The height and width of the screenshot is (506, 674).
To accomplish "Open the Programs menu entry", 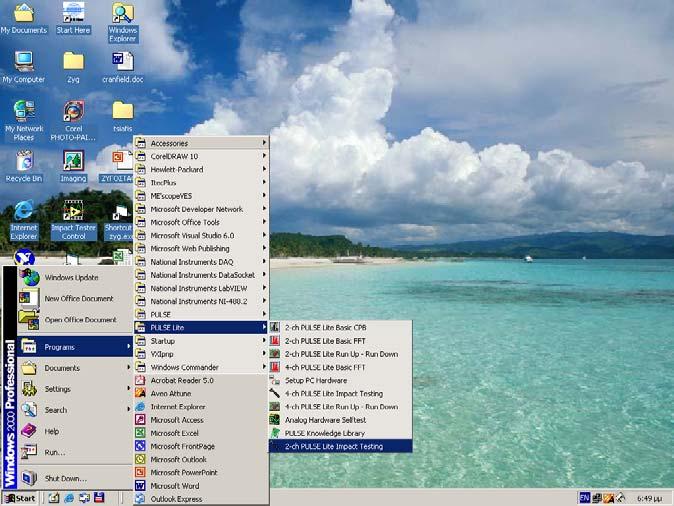I will point(75,347).
